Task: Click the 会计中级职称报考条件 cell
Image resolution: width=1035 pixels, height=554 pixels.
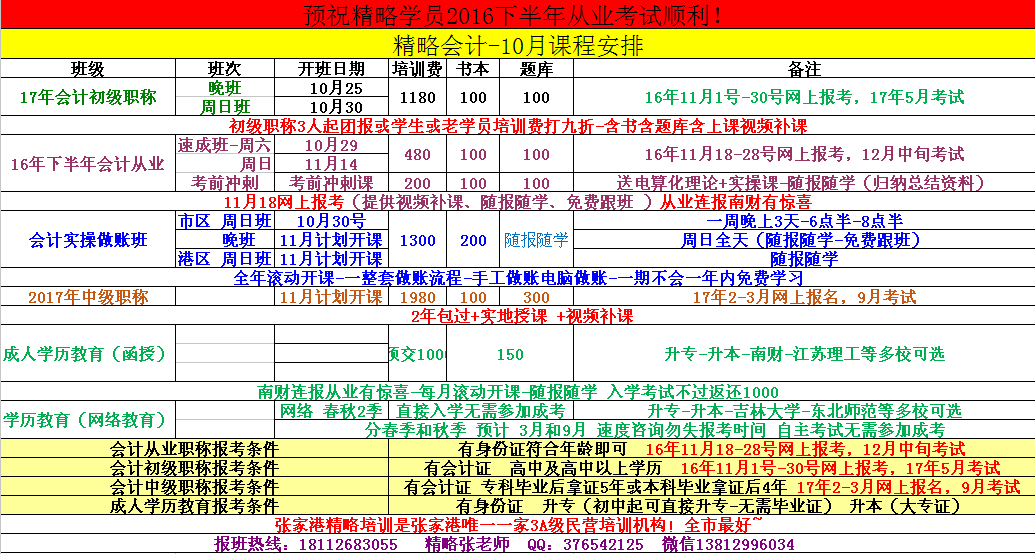Action: pos(194,487)
